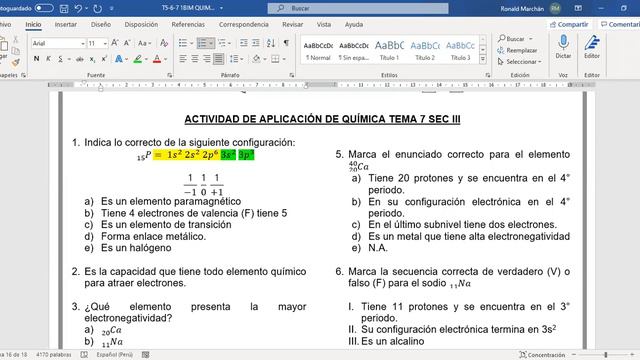Open Fuente dialog launcher

[170, 75]
